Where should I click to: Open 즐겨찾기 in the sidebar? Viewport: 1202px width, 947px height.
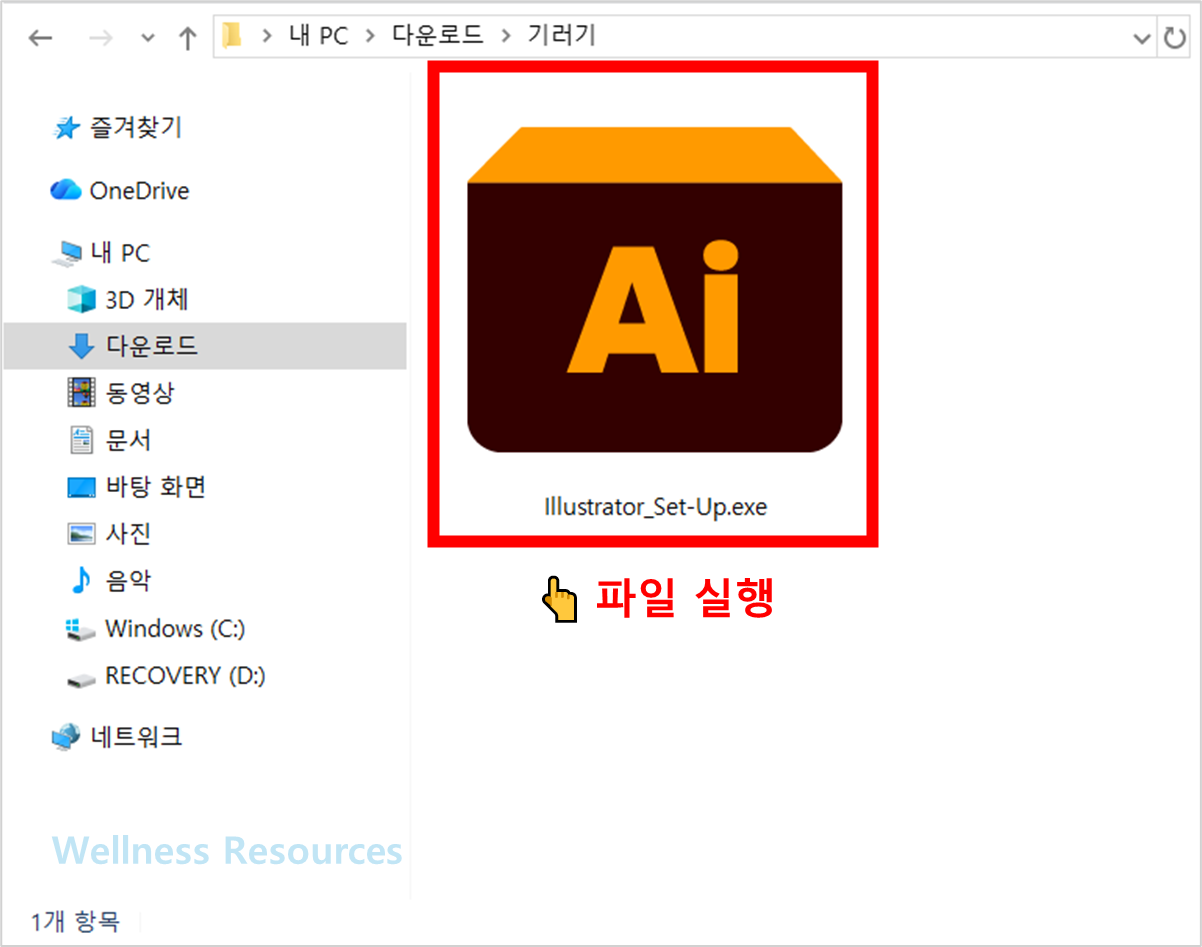[x=136, y=127]
